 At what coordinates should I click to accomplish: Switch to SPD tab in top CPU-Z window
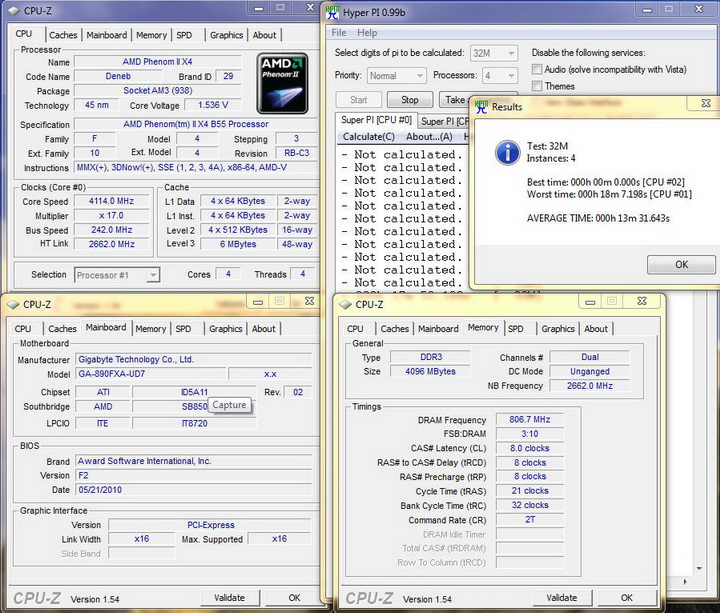click(x=184, y=35)
